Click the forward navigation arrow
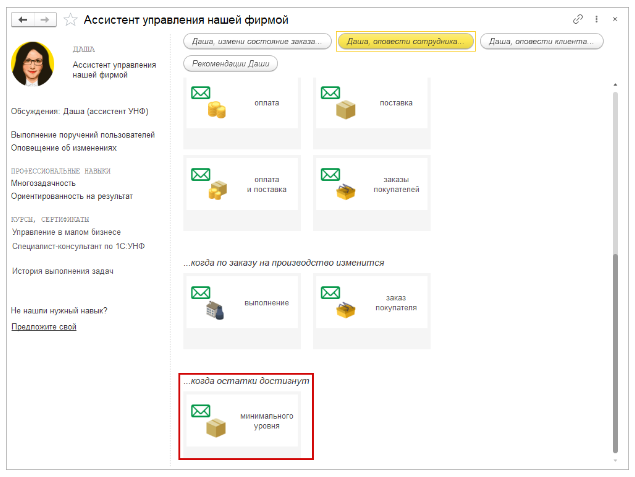Image resolution: width=635 pixels, height=477 pixels. [x=46, y=19]
